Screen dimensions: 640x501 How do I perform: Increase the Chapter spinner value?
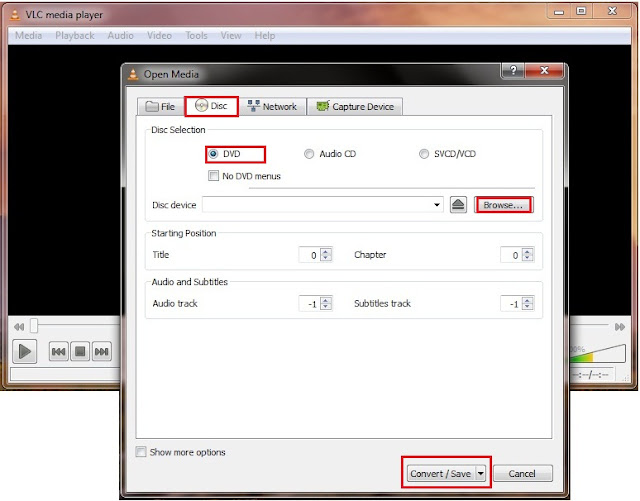(527, 251)
